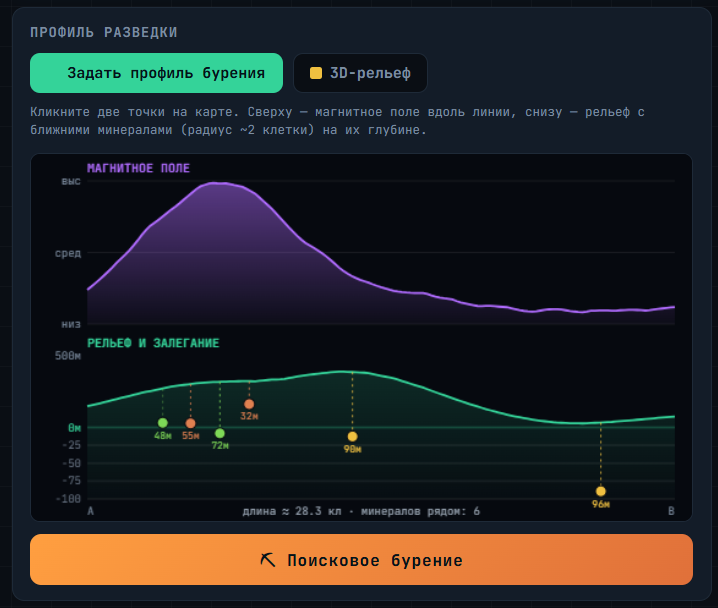Screen dimensions: 718x608
Task: Click the pickaxe icon on Поисковое бурение
Action: [x=268, y=560]
